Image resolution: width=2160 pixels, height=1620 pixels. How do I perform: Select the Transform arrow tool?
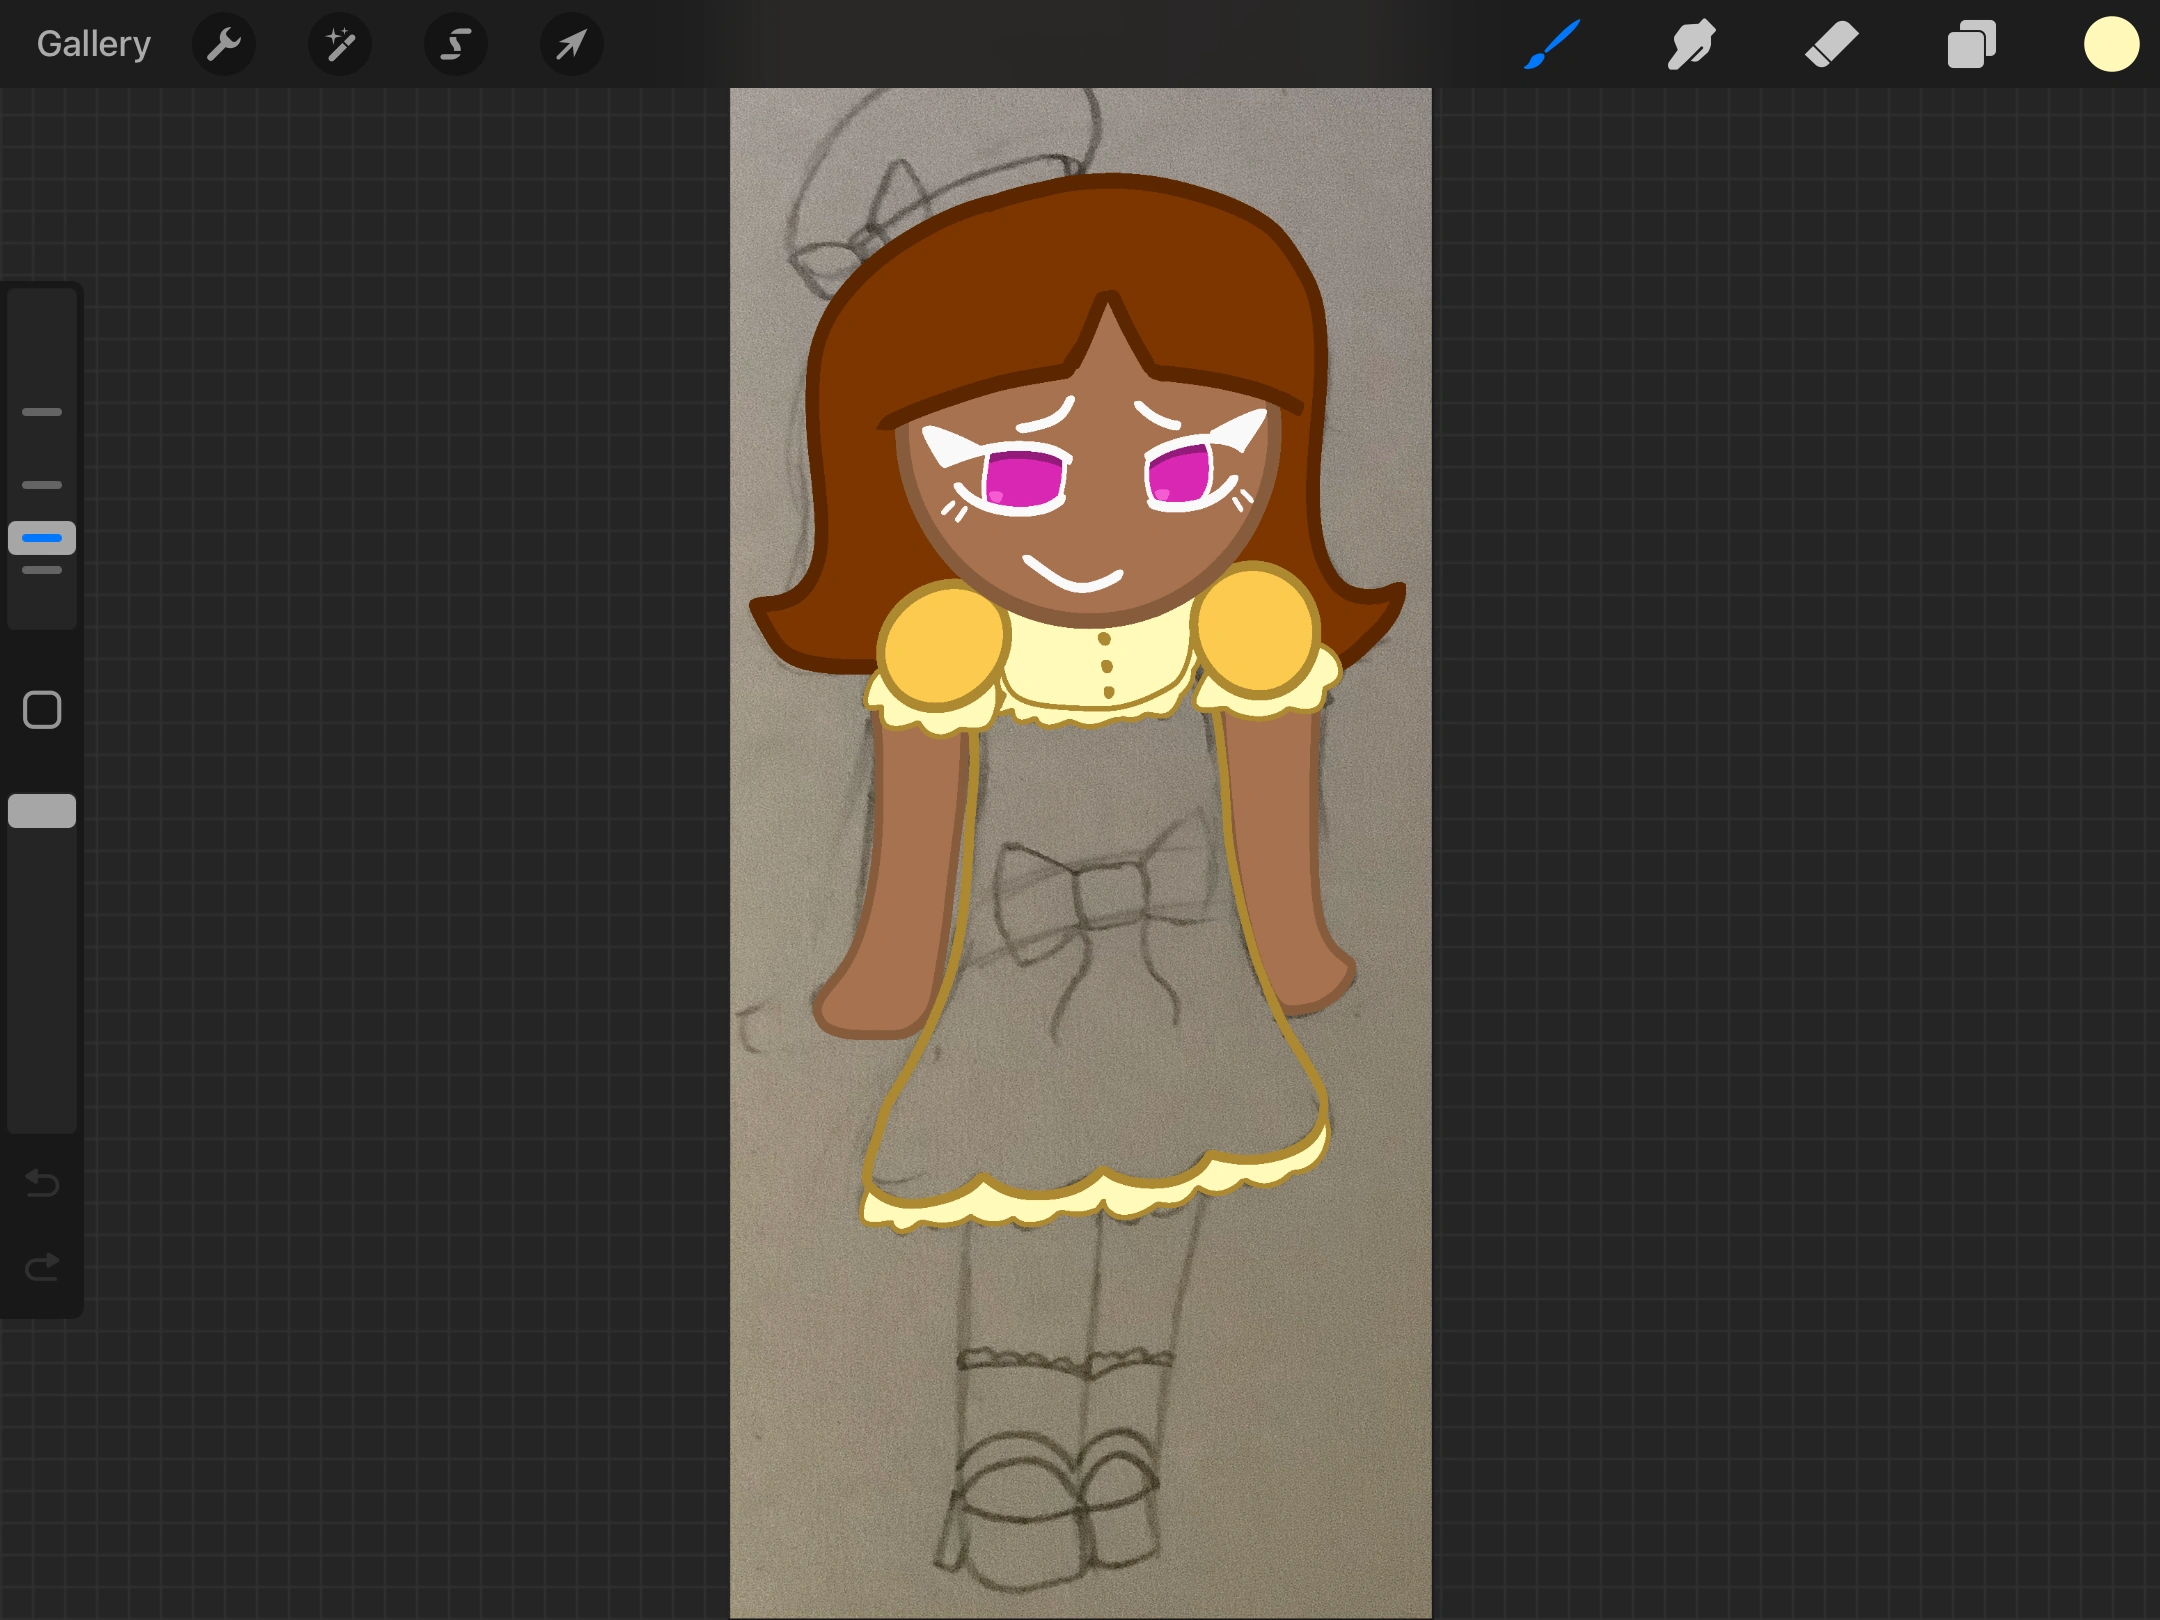pyautogui.click(x=570, y=44)
